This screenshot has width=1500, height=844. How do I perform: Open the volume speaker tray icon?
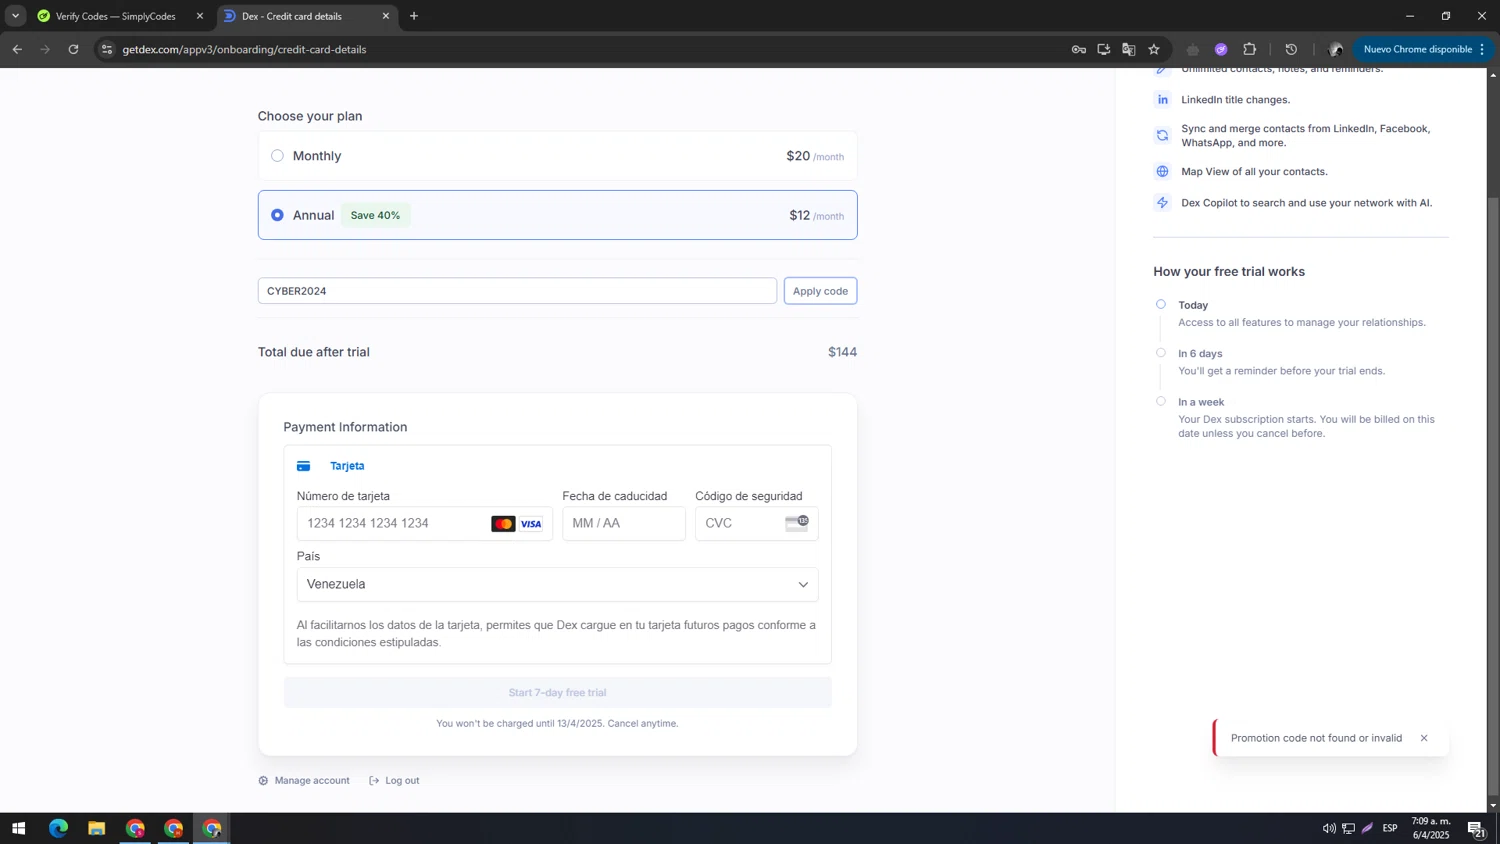click(1329, 828)
